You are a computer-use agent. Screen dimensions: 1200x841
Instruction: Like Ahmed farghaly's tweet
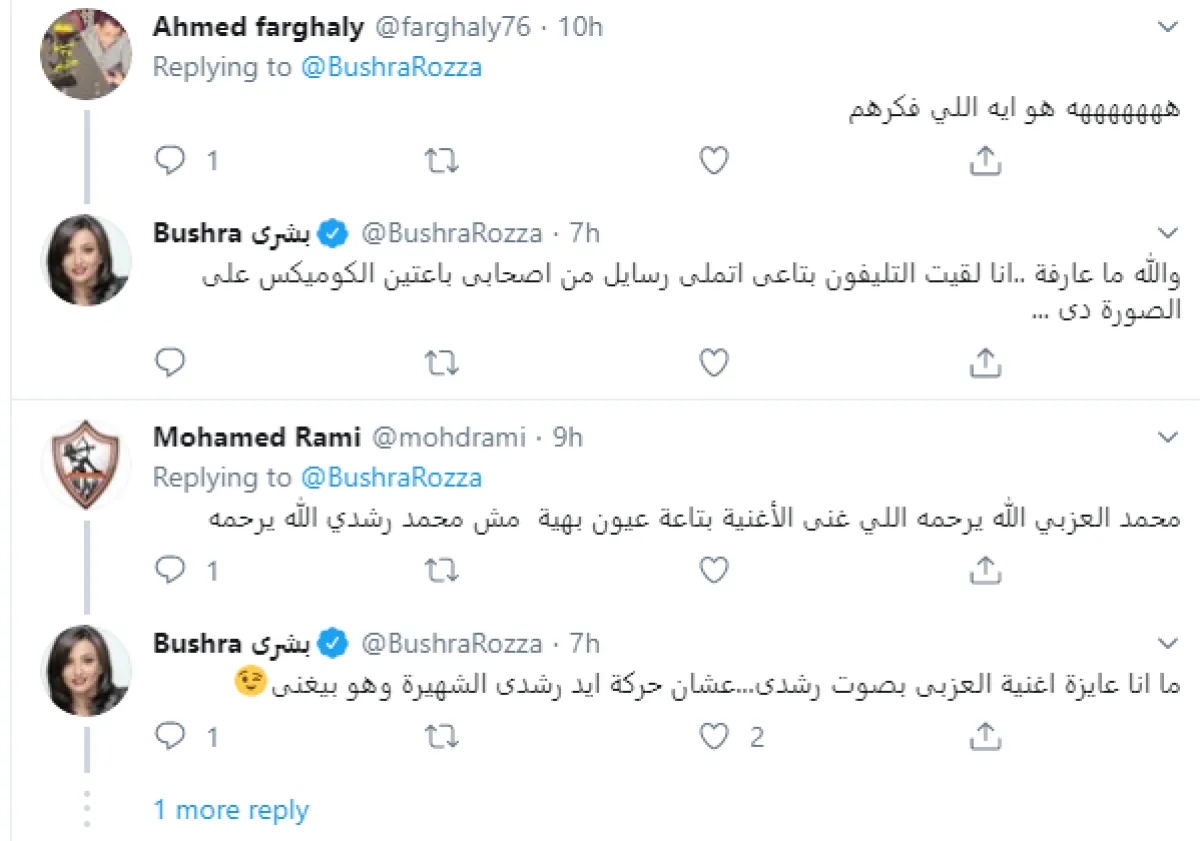[713, 160]
